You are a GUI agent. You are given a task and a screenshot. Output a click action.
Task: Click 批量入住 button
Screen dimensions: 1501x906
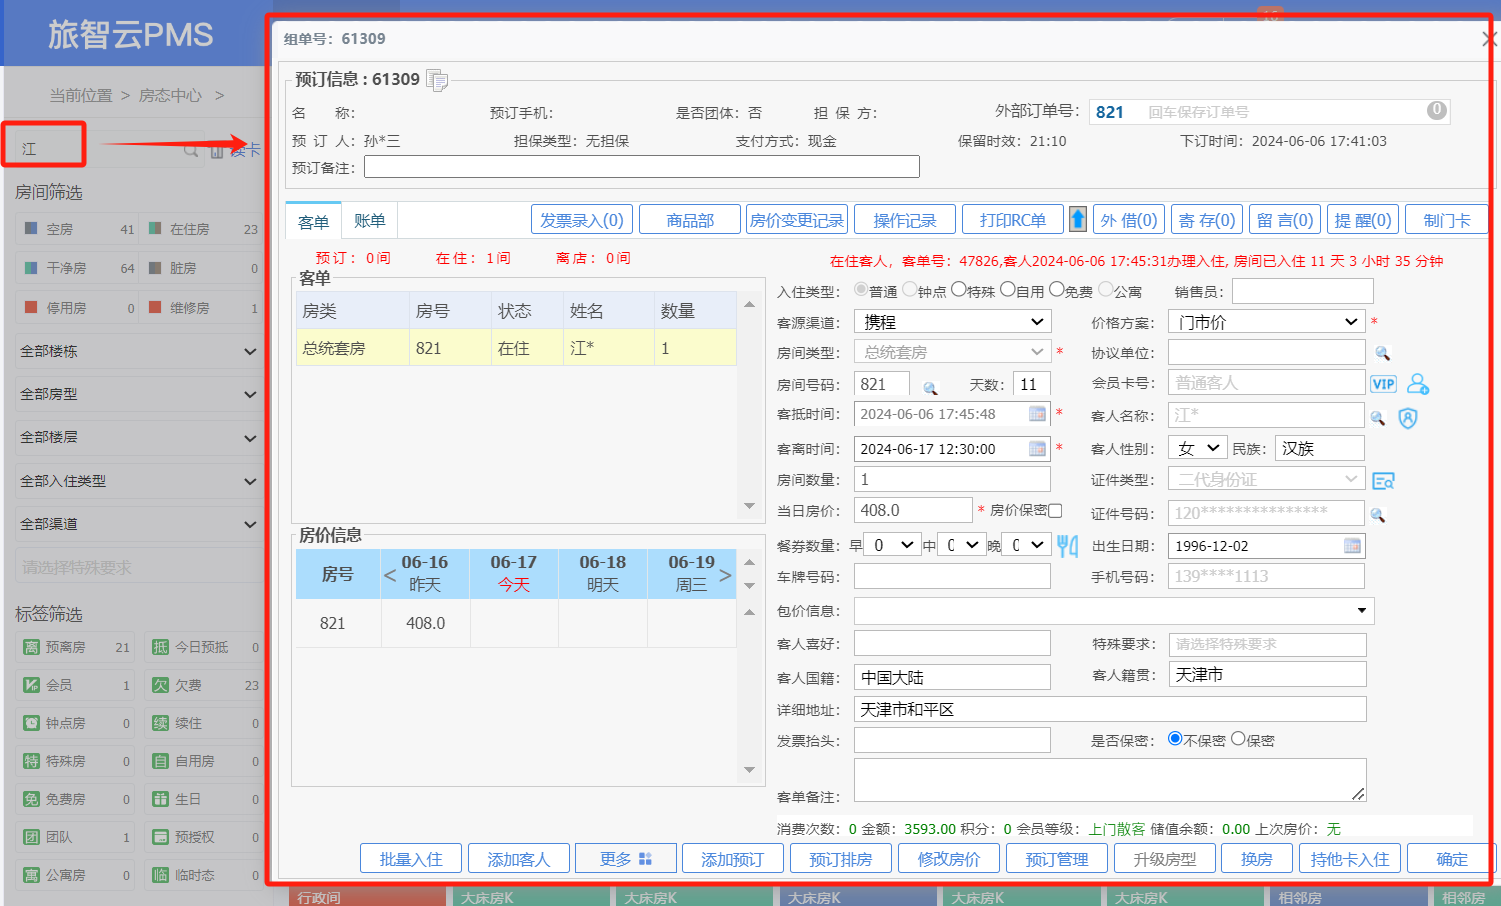click(411, 859)
